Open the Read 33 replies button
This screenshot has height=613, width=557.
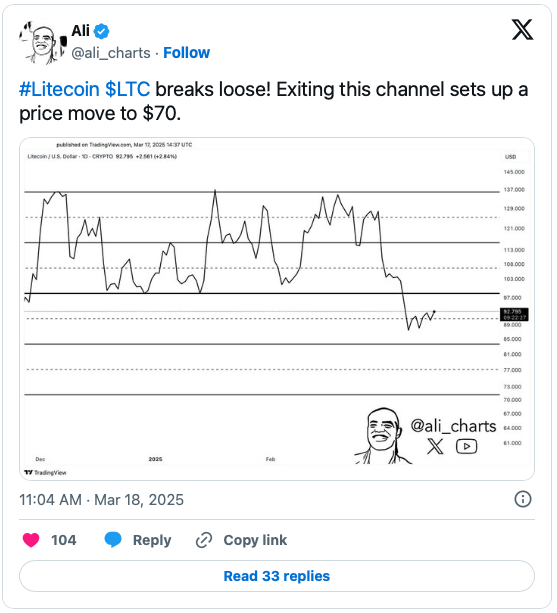pyautogui.click(x=277, y=576)
